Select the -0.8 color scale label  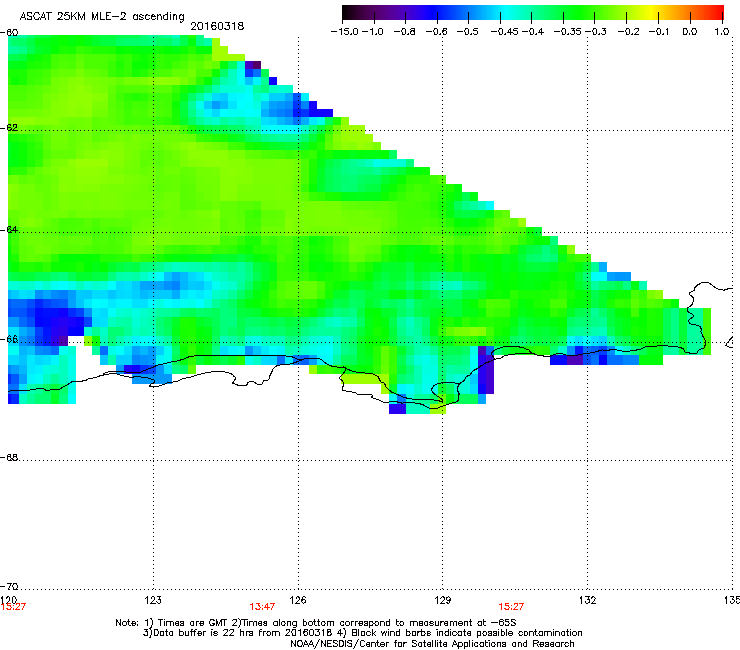click(x=404, y=32)
